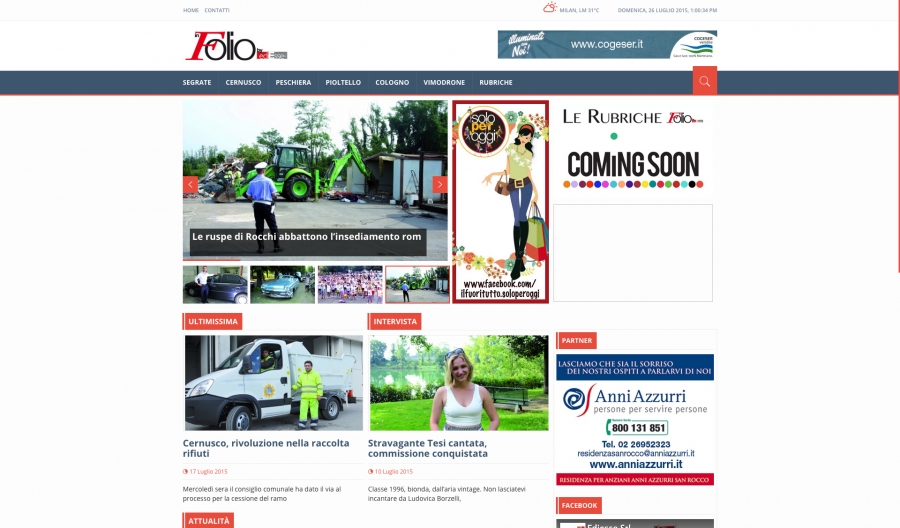
Task: Select the VIMODRONE menu item
Action: (x=444, y=83)
